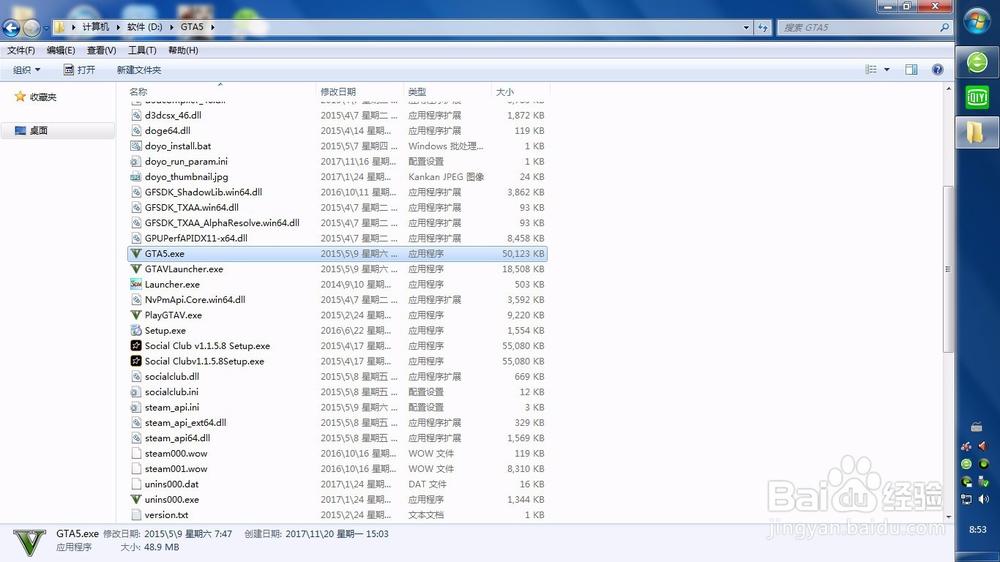Image resolution: width=1000 pixels, height=562 pixels.
Task: Select Social Clubv1.1.5.8Setup.exe icon
Action: 136,361
